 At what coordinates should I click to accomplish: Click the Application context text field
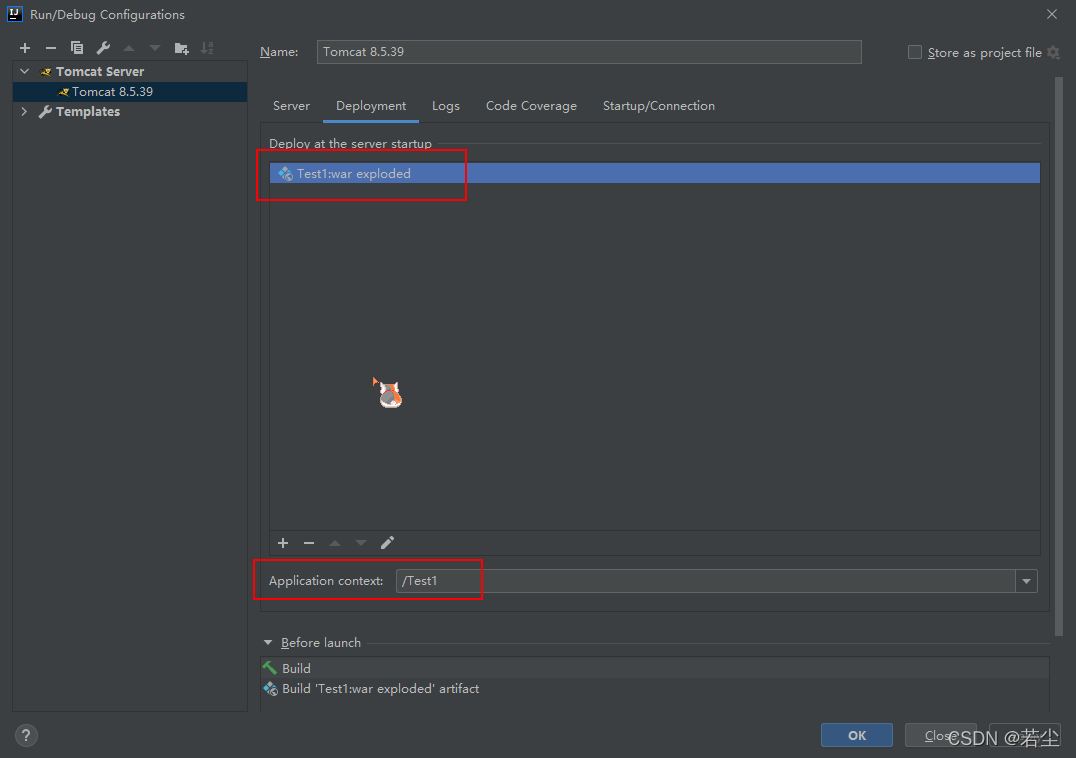click(705, 581)
